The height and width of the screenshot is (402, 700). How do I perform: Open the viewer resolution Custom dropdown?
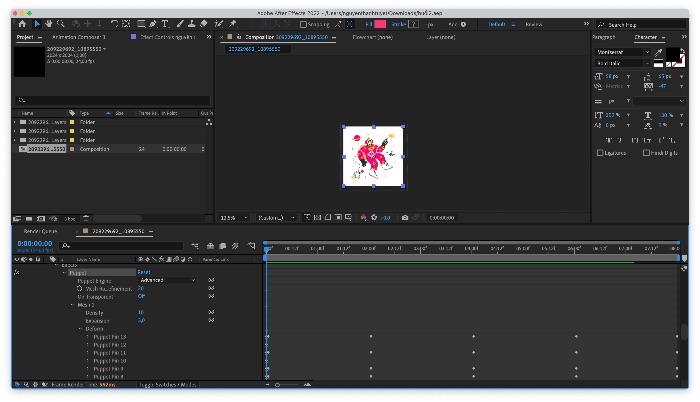tap(276, 218)
